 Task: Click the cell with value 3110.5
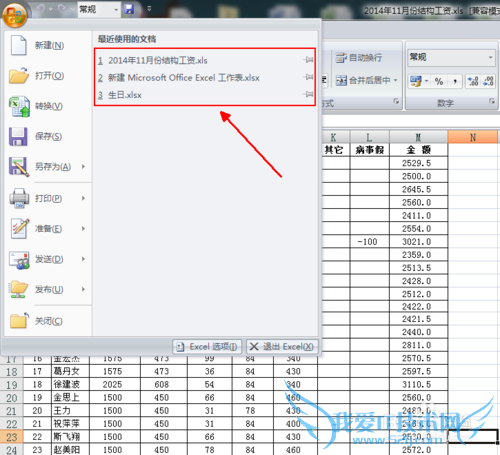(x=418, y=384)
